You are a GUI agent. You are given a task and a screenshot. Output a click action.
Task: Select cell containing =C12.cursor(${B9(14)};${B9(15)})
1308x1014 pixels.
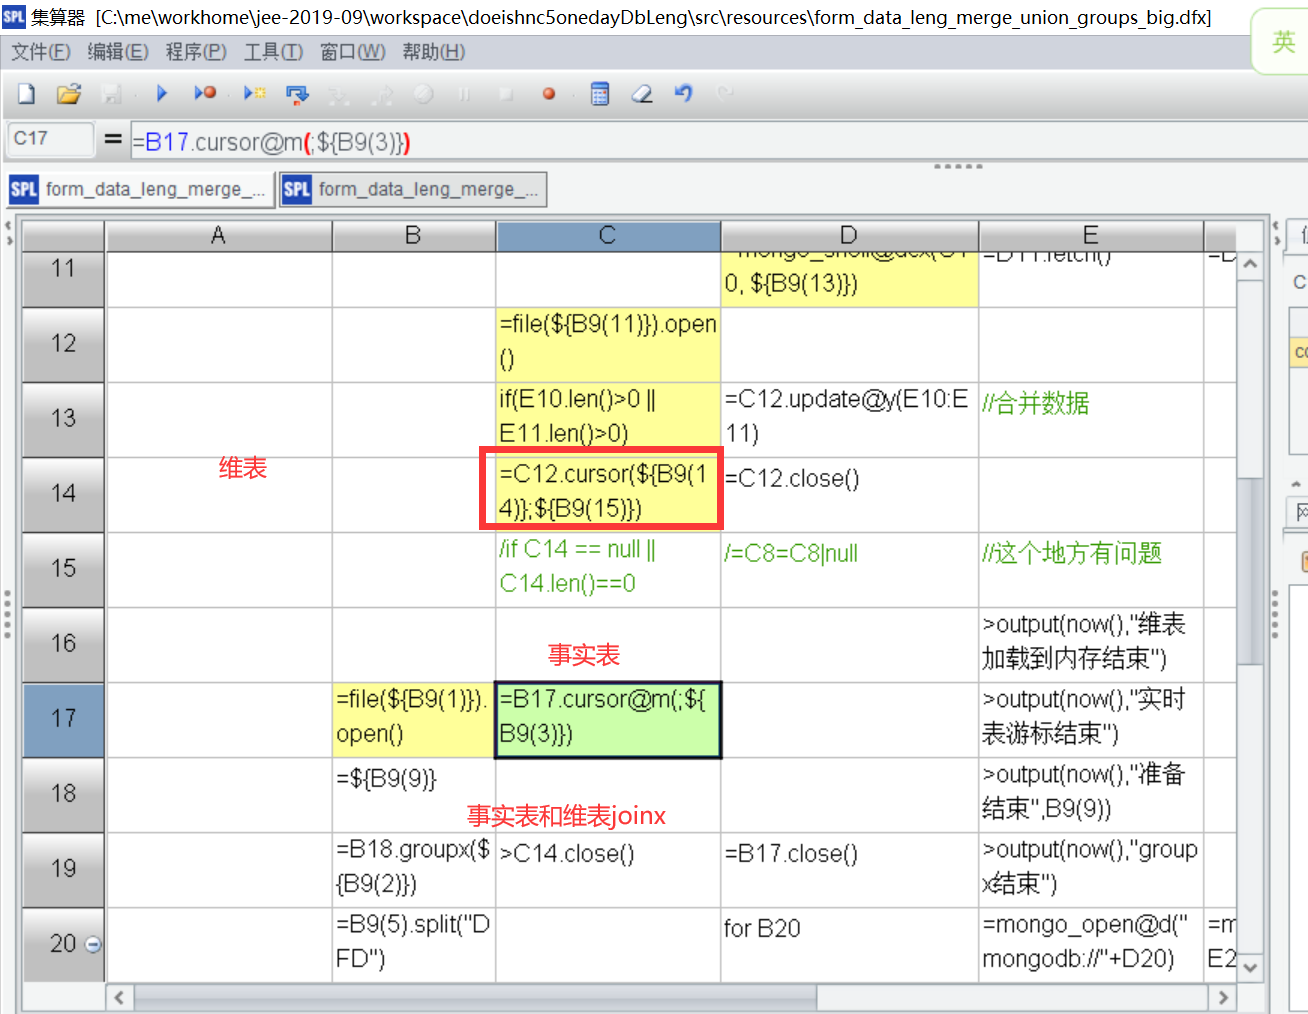click(608, 494)
